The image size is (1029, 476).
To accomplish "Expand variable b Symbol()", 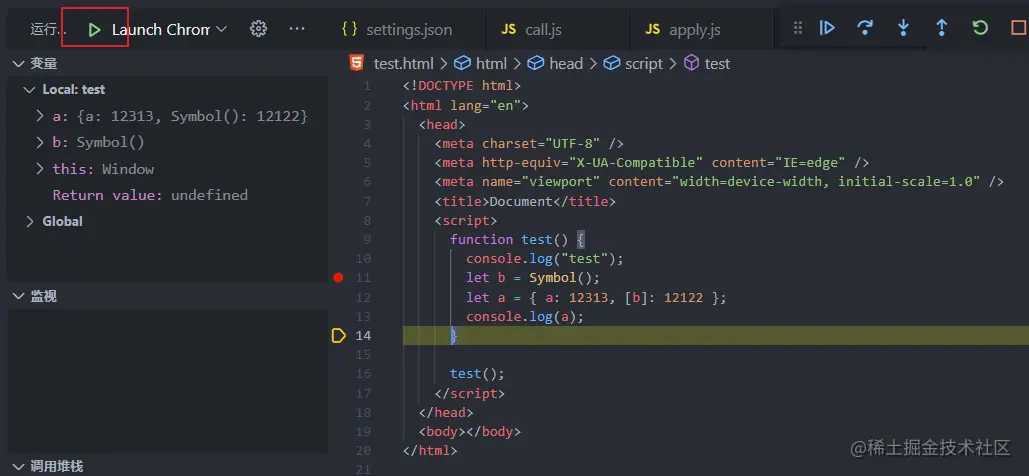I will click(x=41, y=142).
